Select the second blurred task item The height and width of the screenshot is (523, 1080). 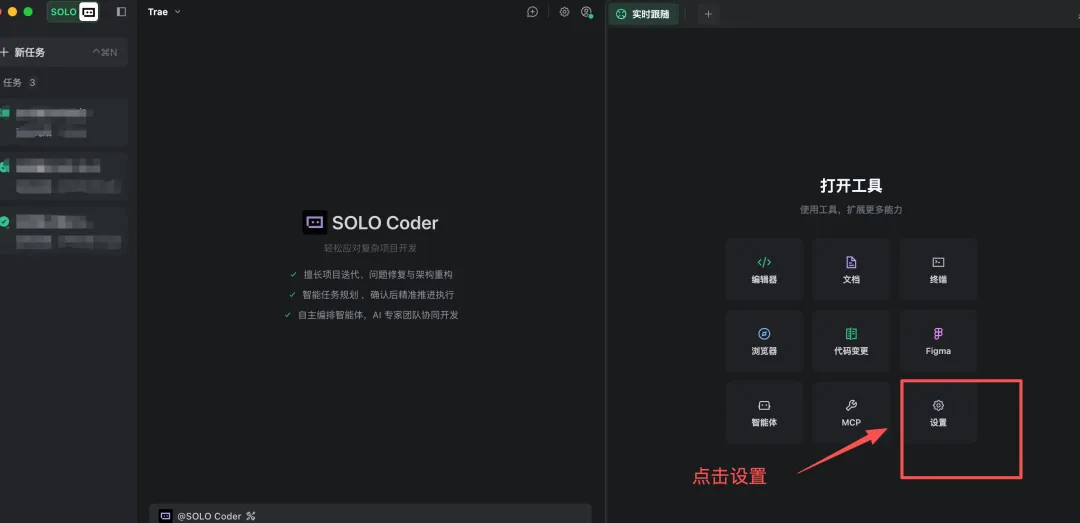point(62,176)
